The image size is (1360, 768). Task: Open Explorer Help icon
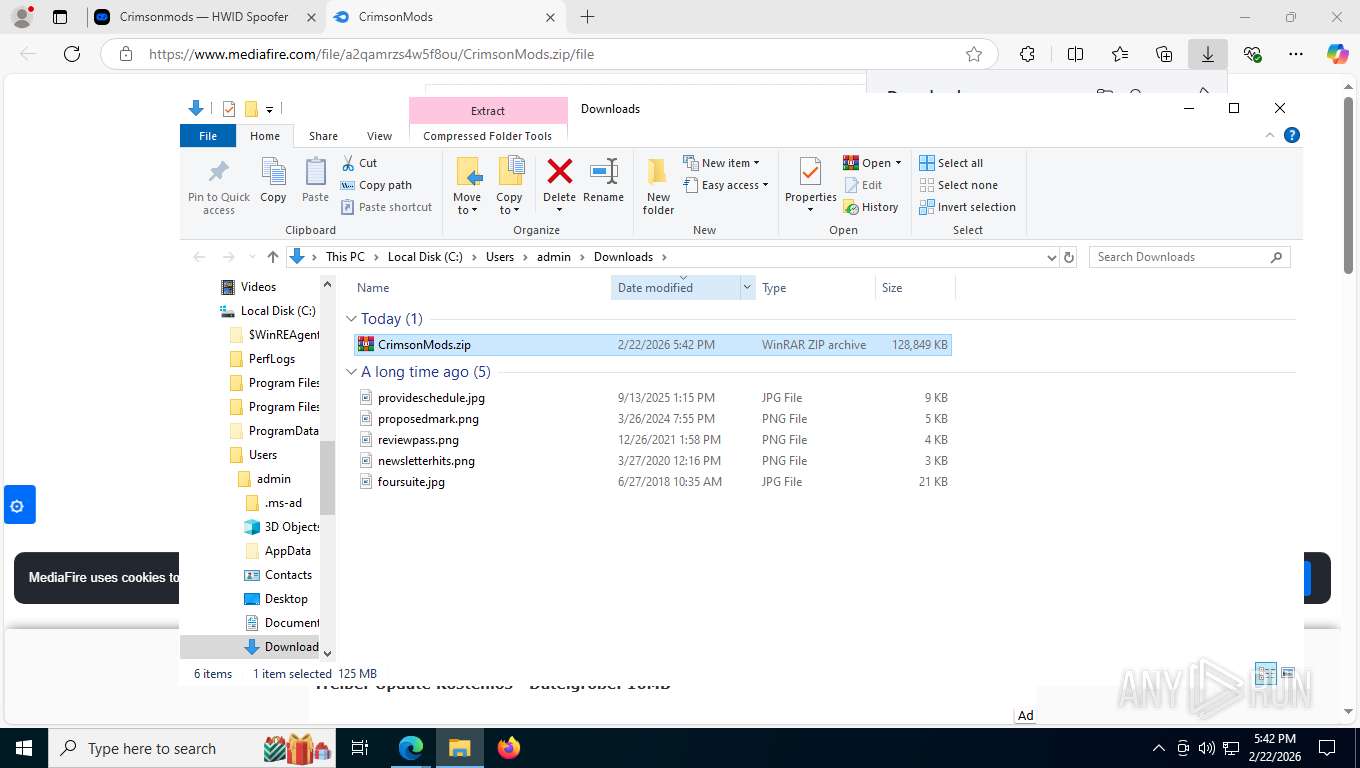[x=1291, y=135]
